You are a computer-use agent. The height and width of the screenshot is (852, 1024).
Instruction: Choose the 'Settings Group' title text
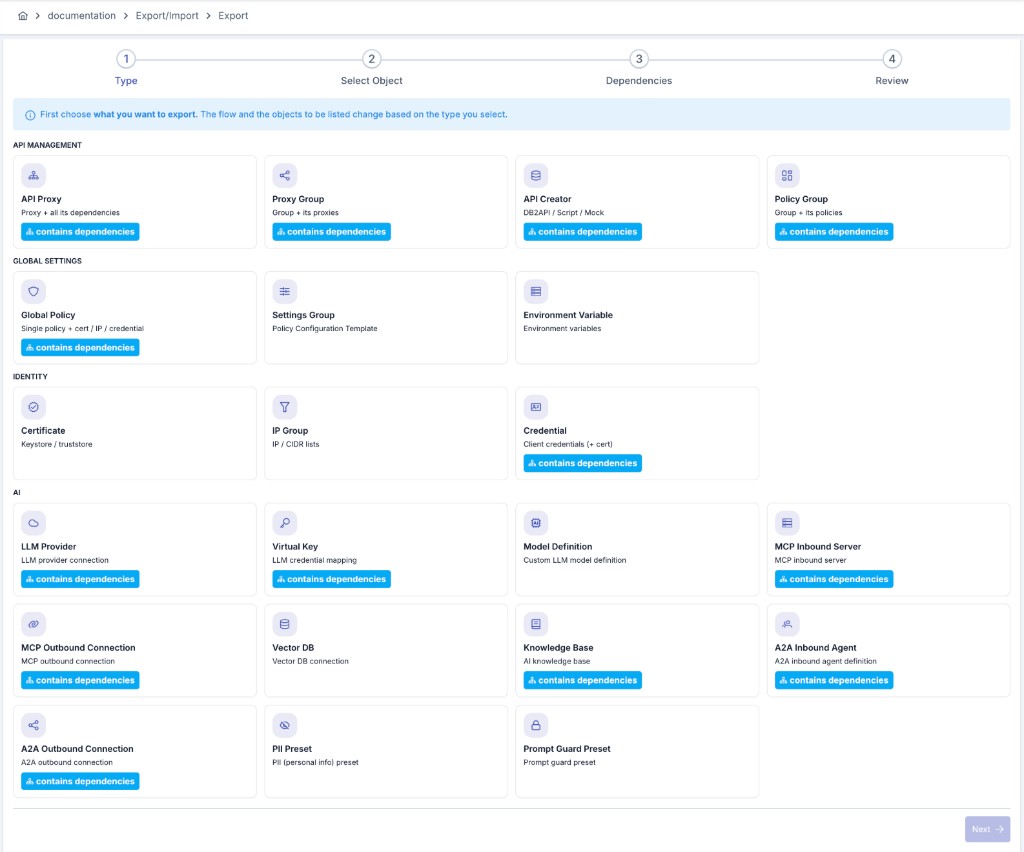coord(304,315)
